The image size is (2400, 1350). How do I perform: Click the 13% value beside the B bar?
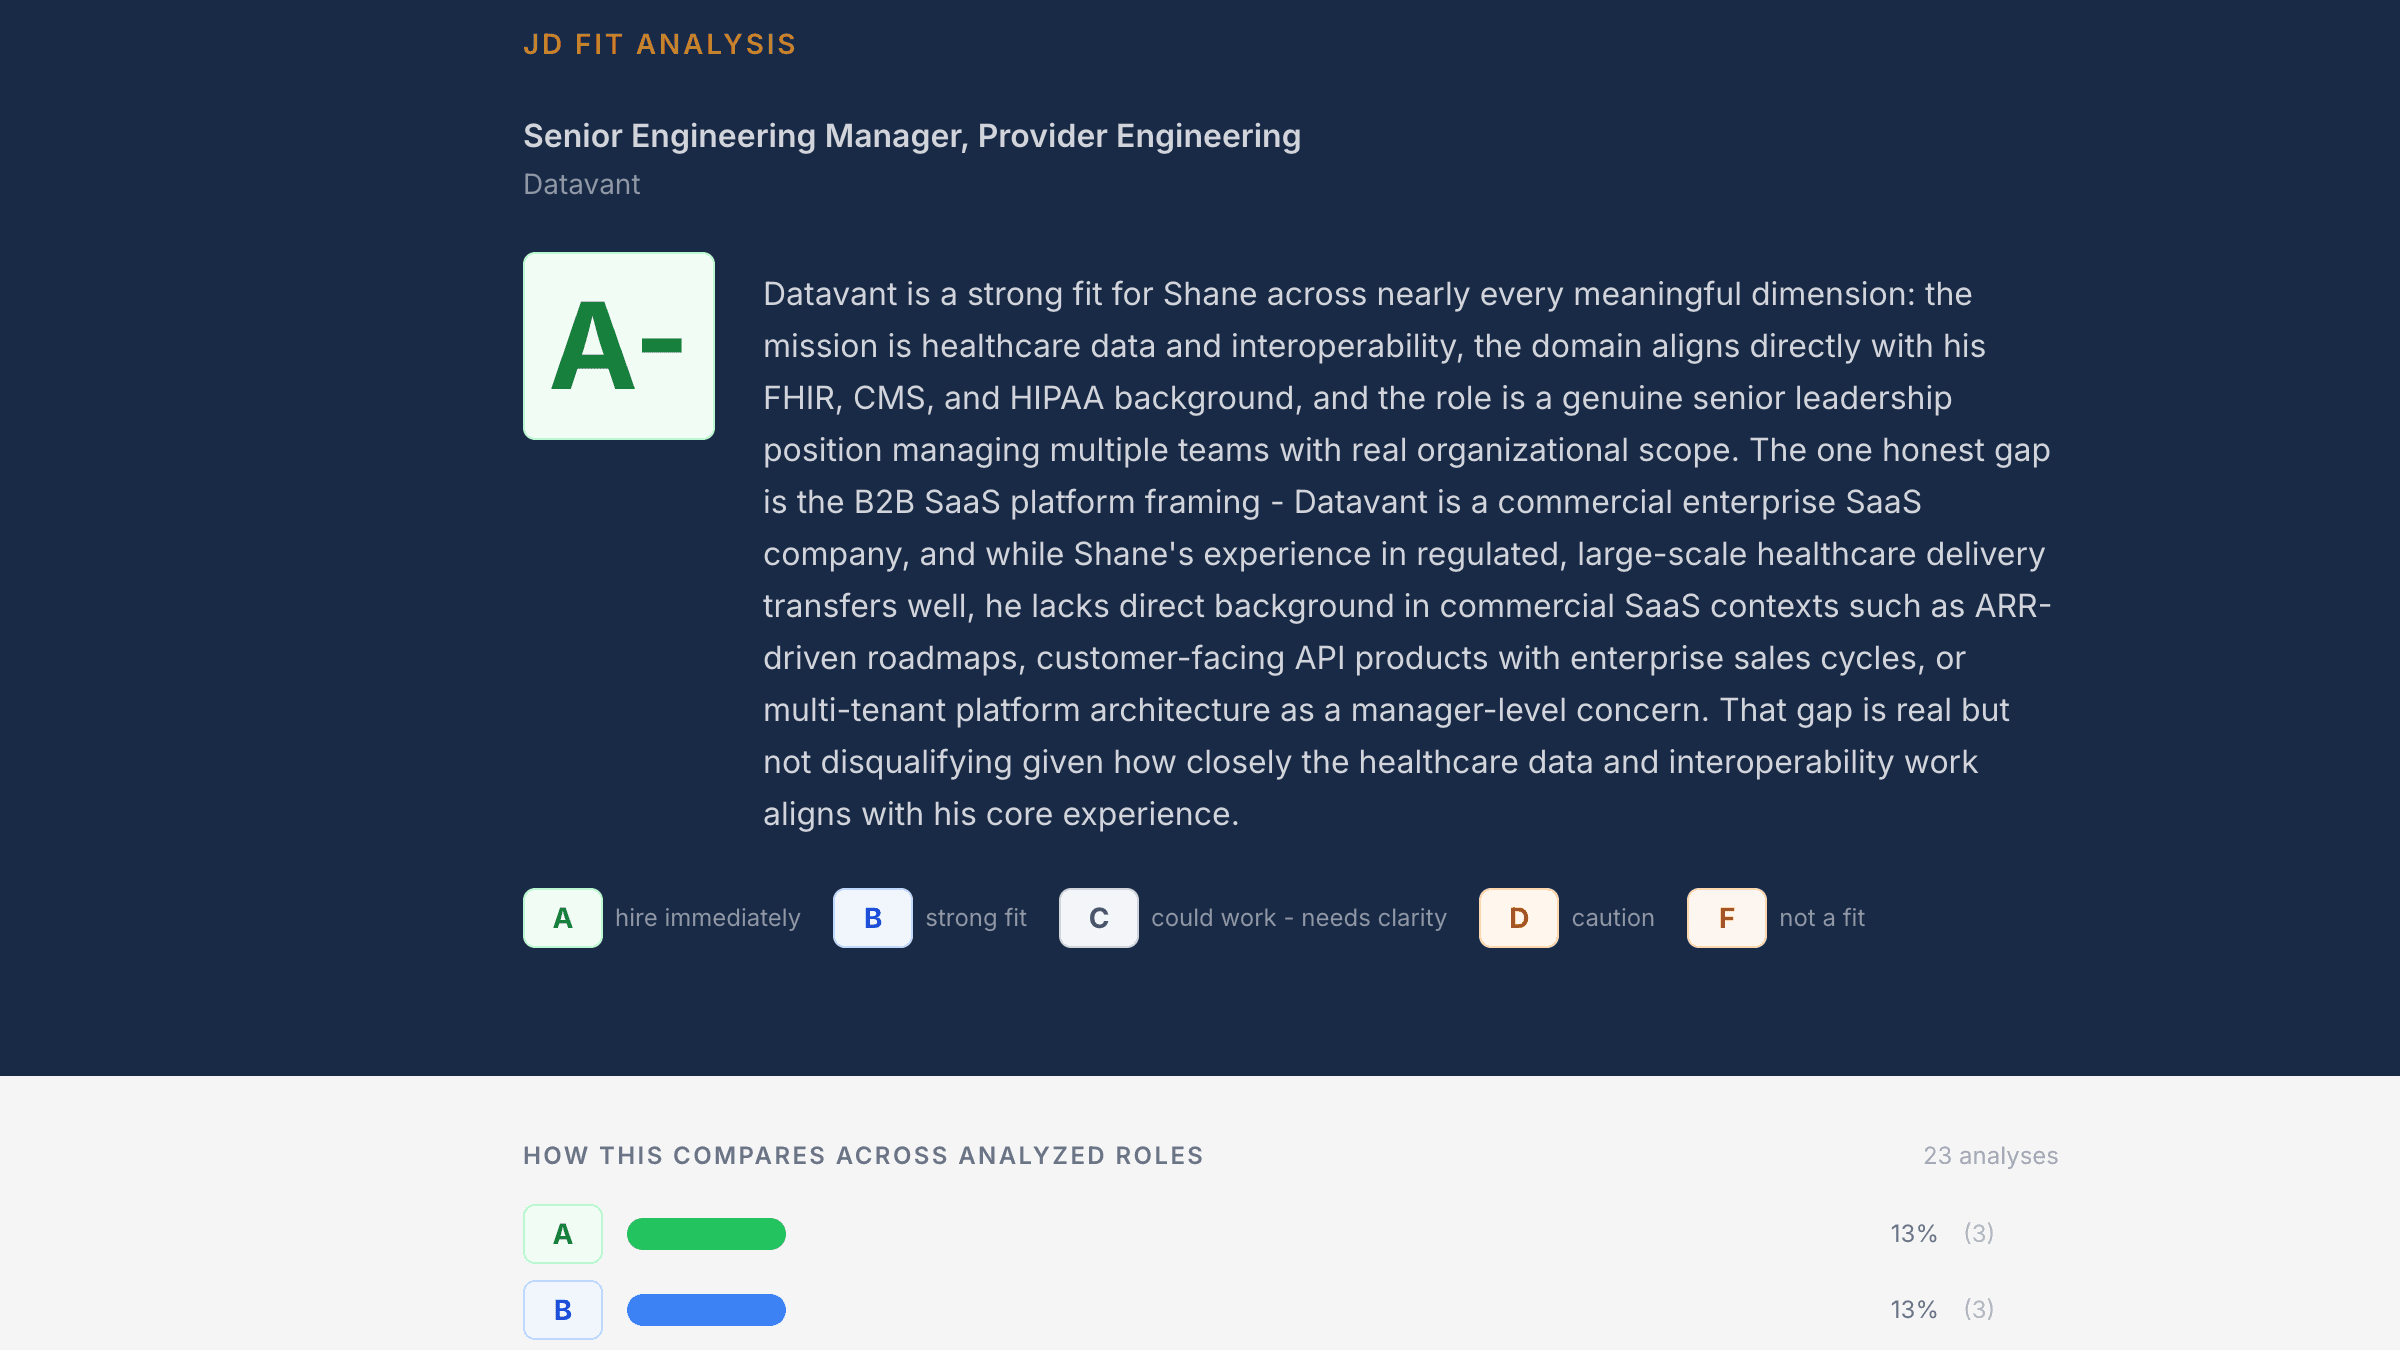coord(1913,1309)
